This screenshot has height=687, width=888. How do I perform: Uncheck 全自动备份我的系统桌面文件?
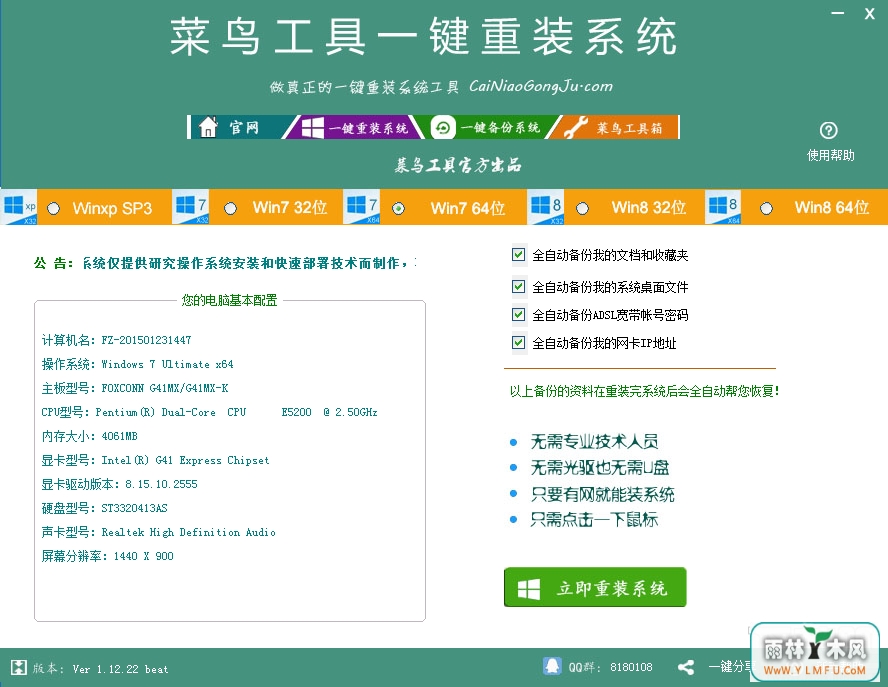[518, 286]
